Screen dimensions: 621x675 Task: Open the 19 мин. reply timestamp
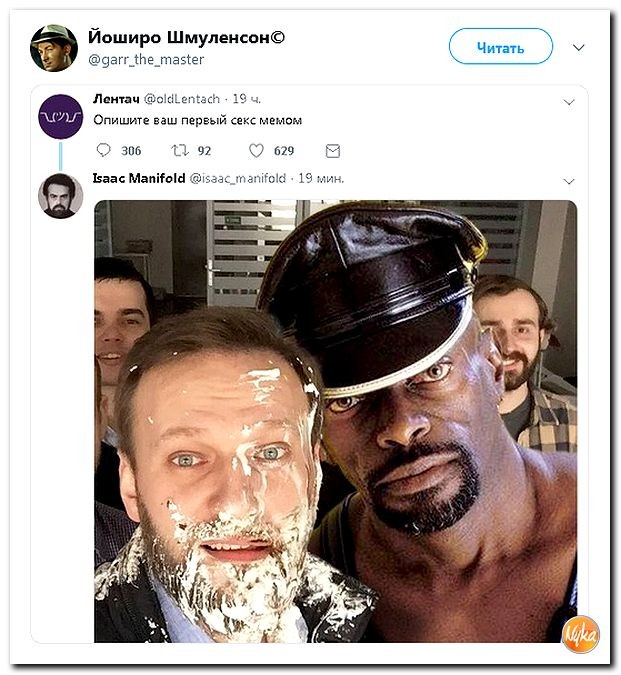322,178
